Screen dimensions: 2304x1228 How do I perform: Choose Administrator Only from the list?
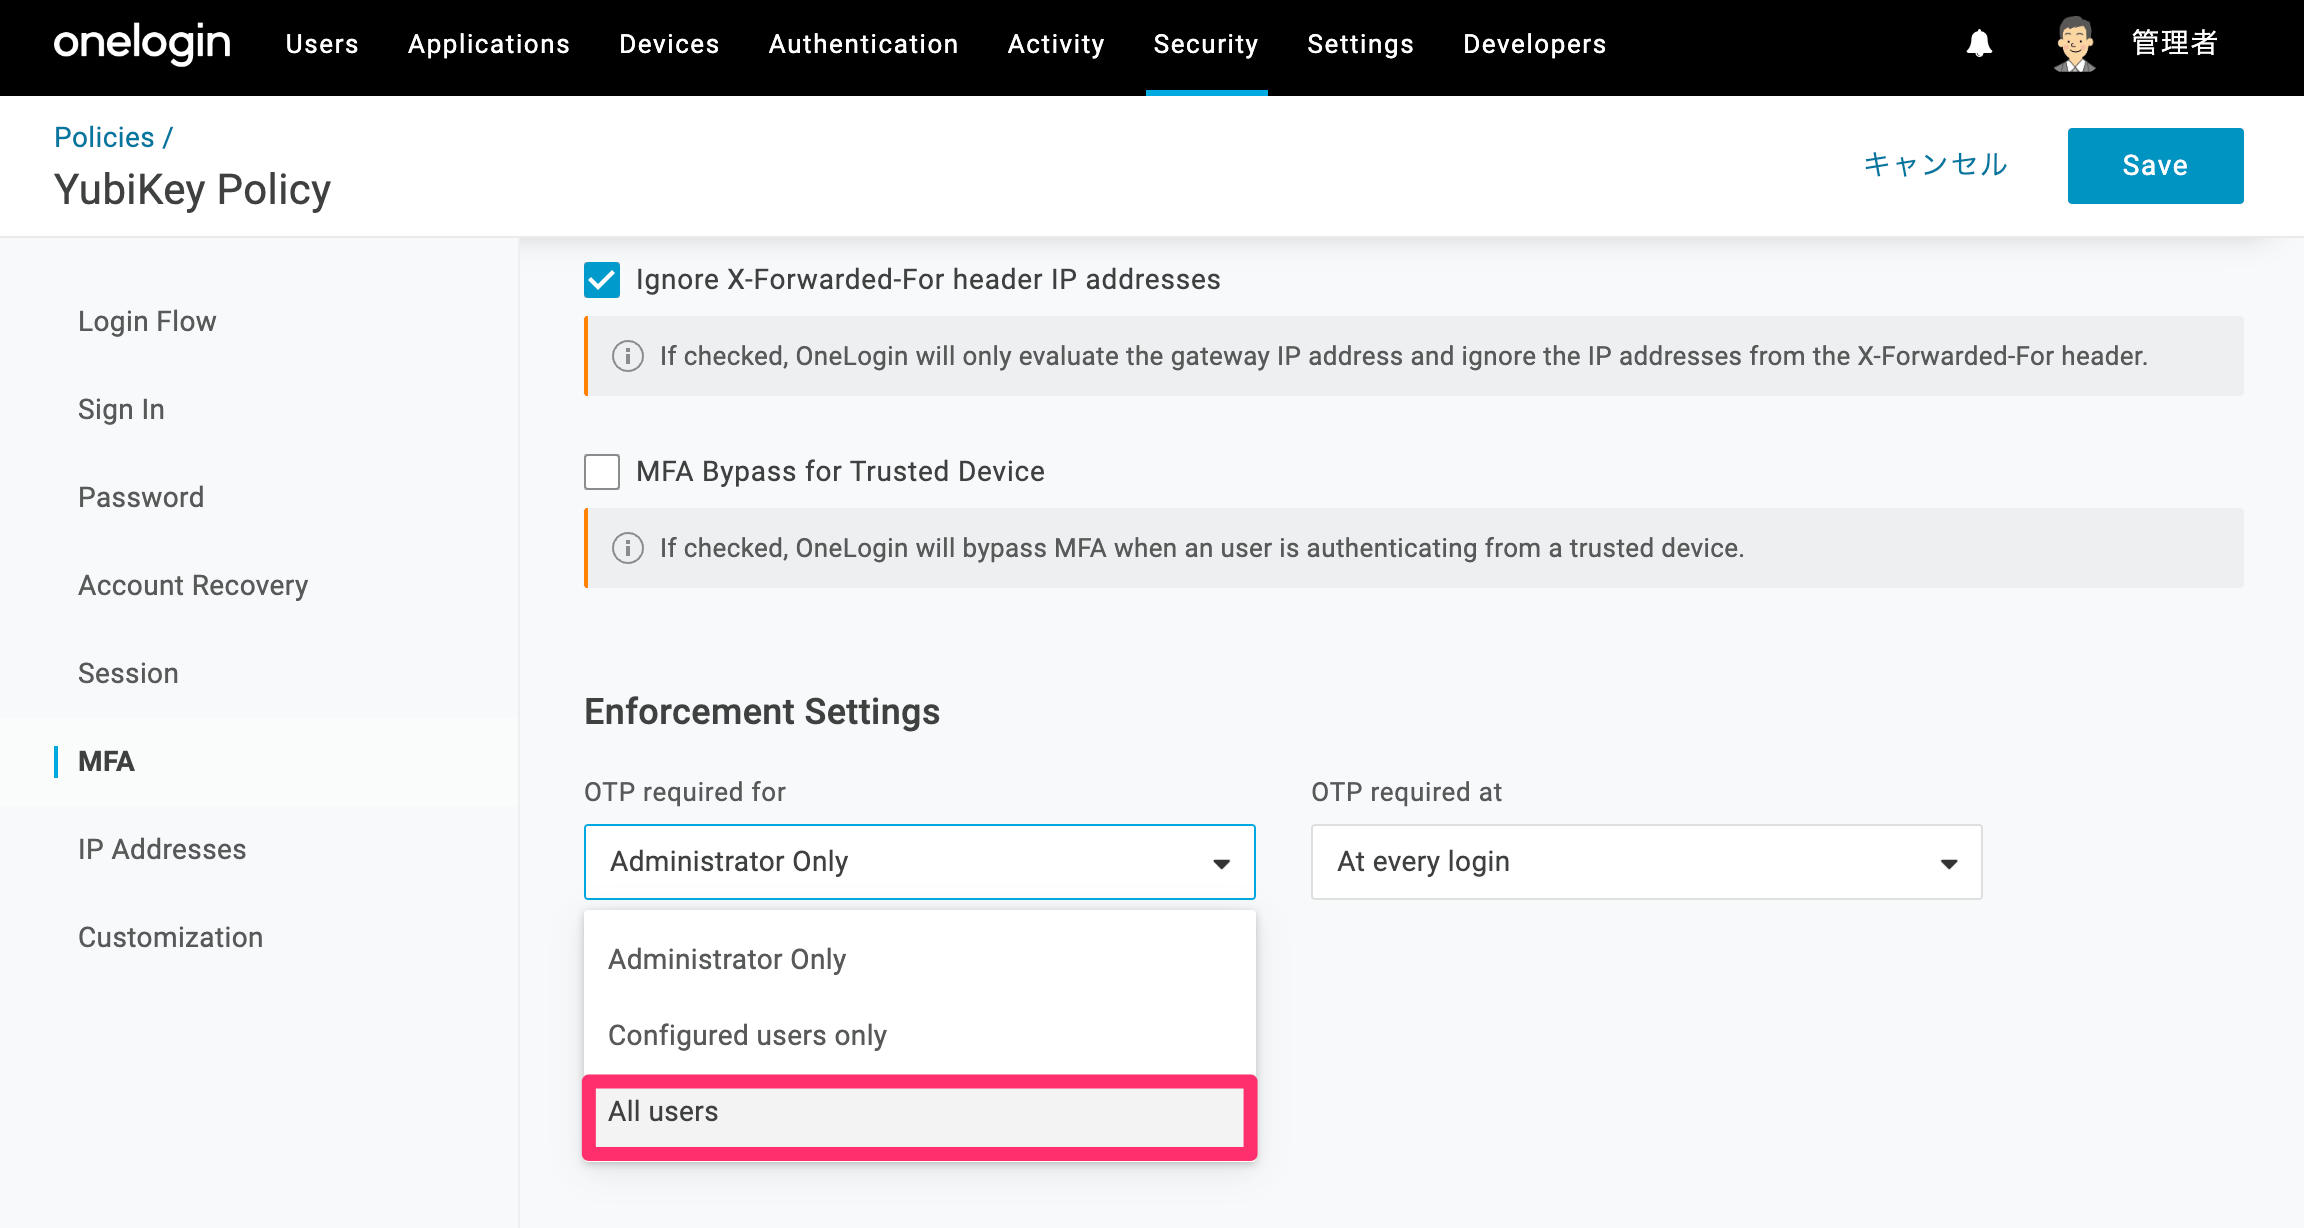tap(919, 959)
